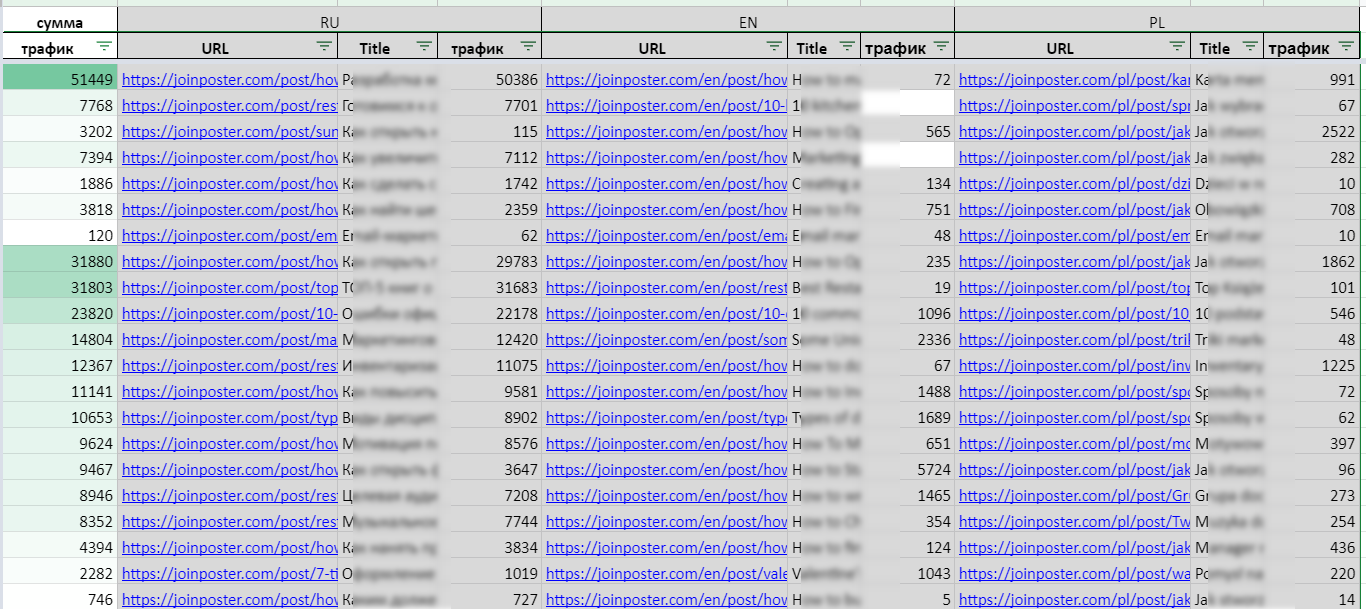Screen dimensions: 1366x609
Task: Open the filter on the RU трафик column
Action: click(x=528, y=46)
